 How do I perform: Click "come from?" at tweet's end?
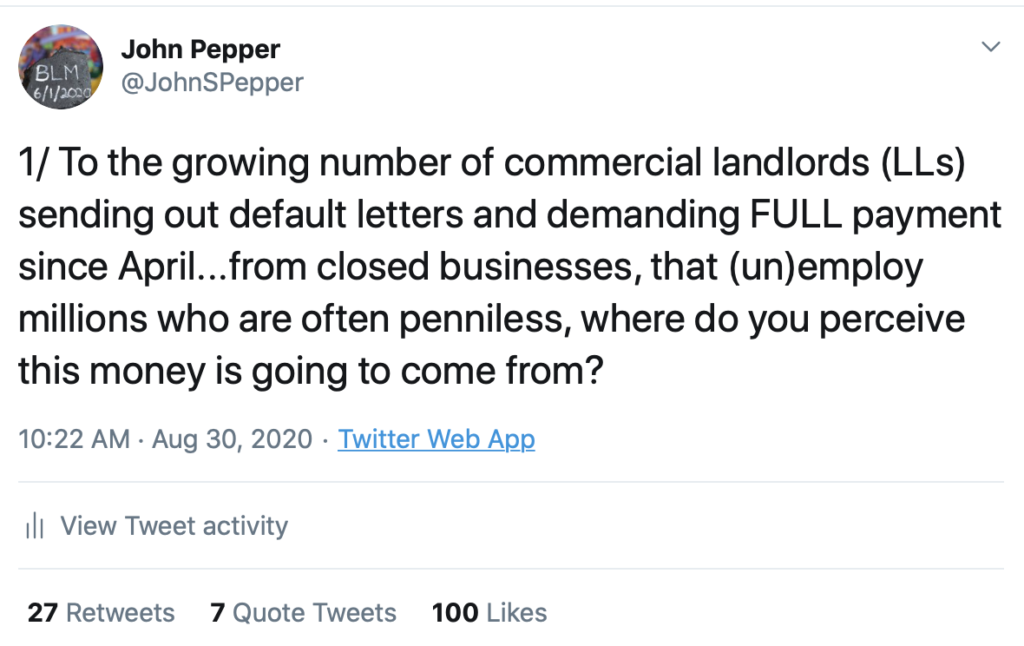502,371
